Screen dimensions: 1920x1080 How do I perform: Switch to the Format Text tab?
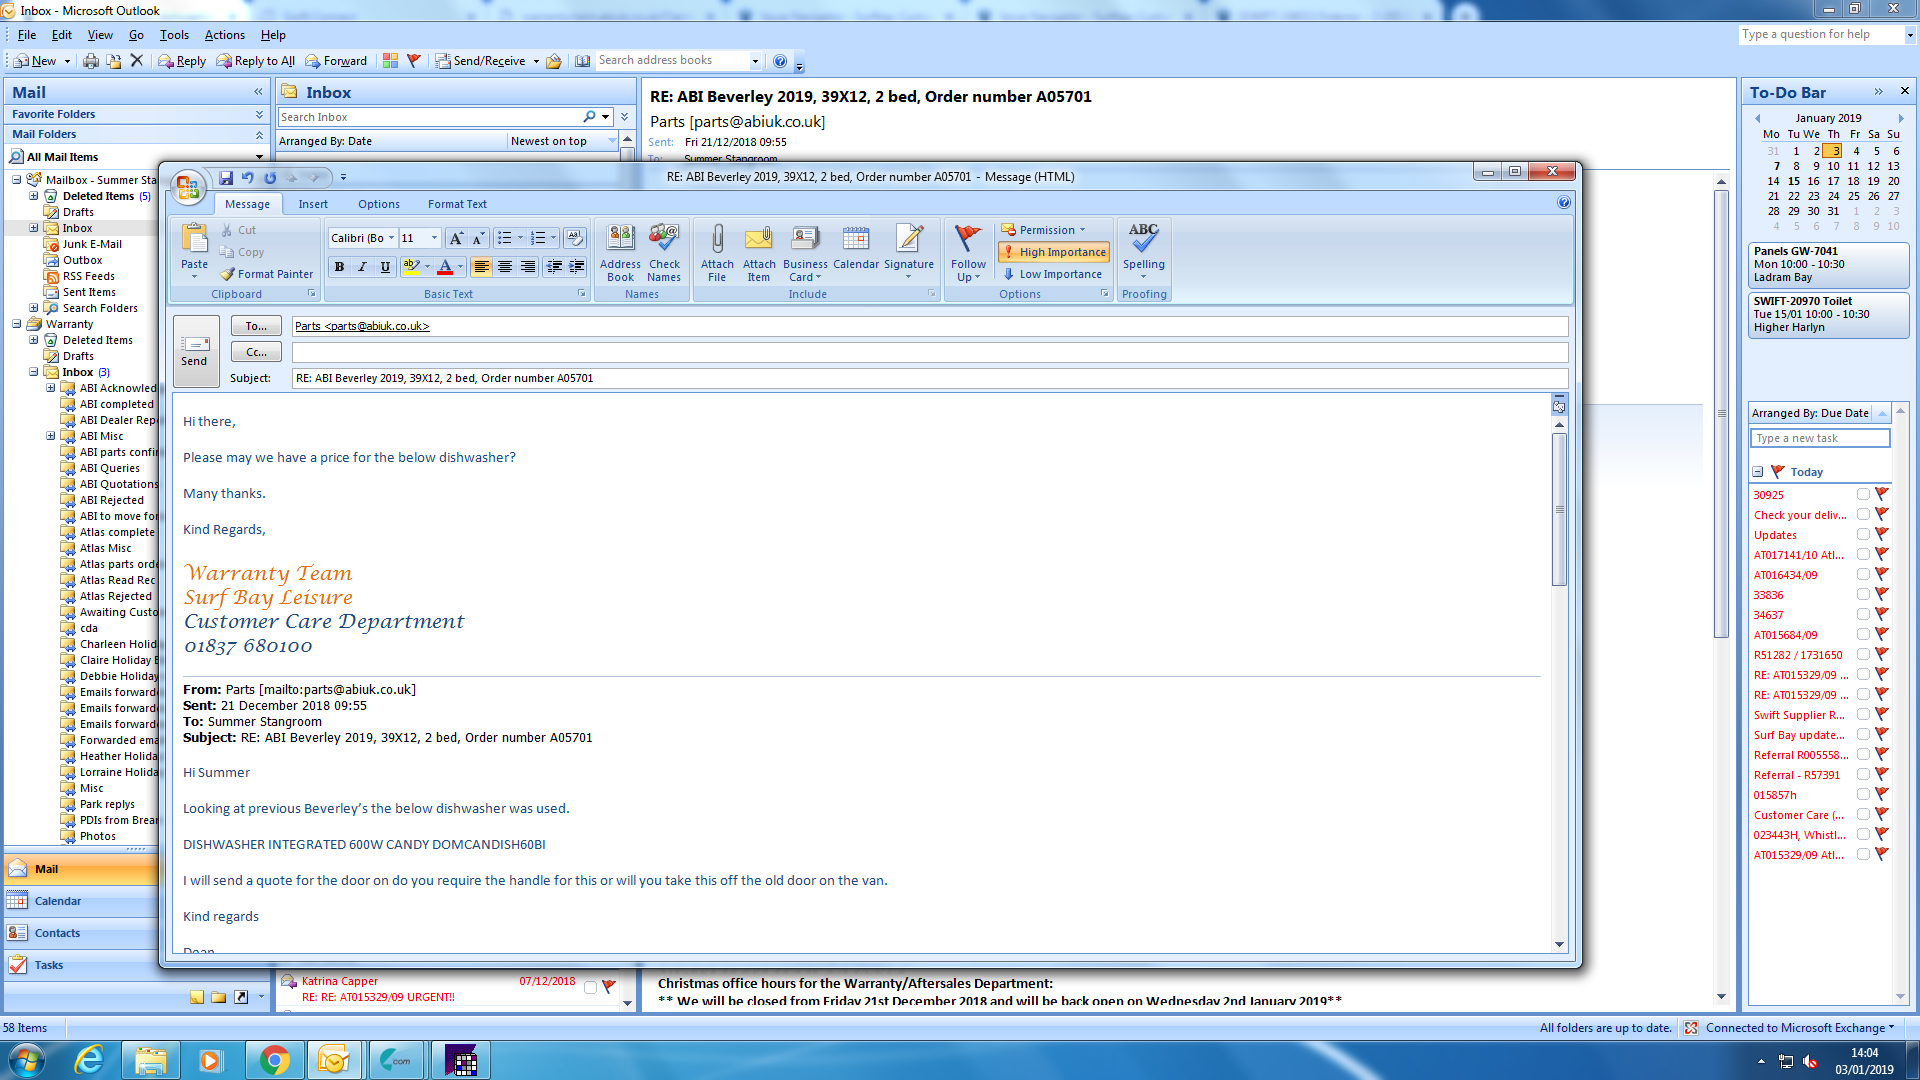[457, 204]
